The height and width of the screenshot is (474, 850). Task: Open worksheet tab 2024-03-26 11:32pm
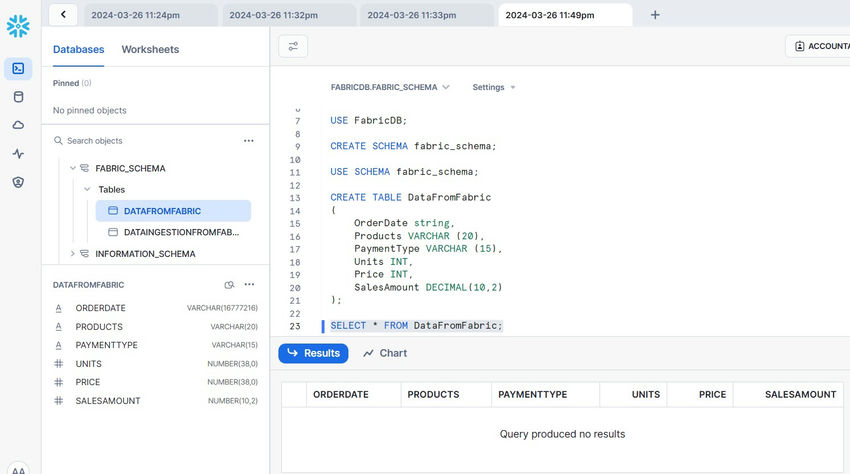tap(289, 15)
